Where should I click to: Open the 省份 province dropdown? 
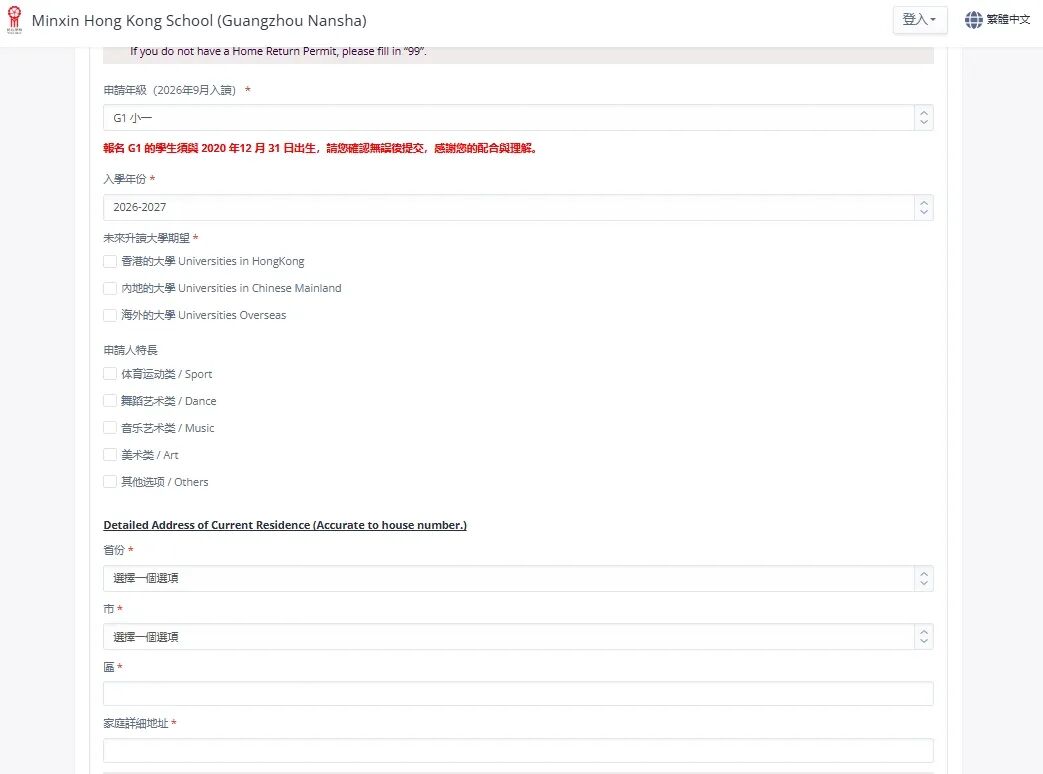click(x=517, y=578)
